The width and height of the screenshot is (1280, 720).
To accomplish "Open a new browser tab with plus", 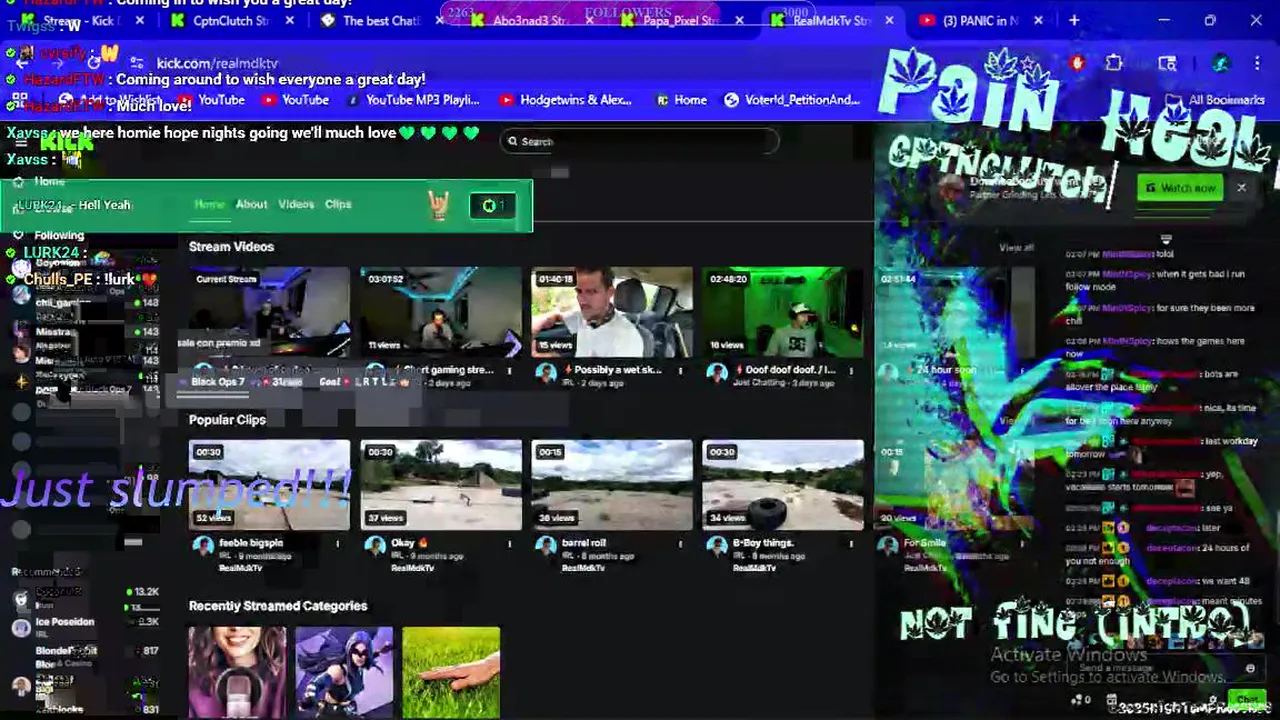I will pyautogui.click(x=1074, y=20).
